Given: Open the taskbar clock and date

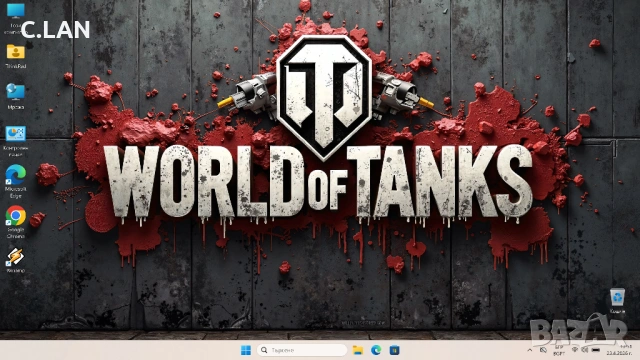Looking at the screenshot, I should tap(619, 350).
